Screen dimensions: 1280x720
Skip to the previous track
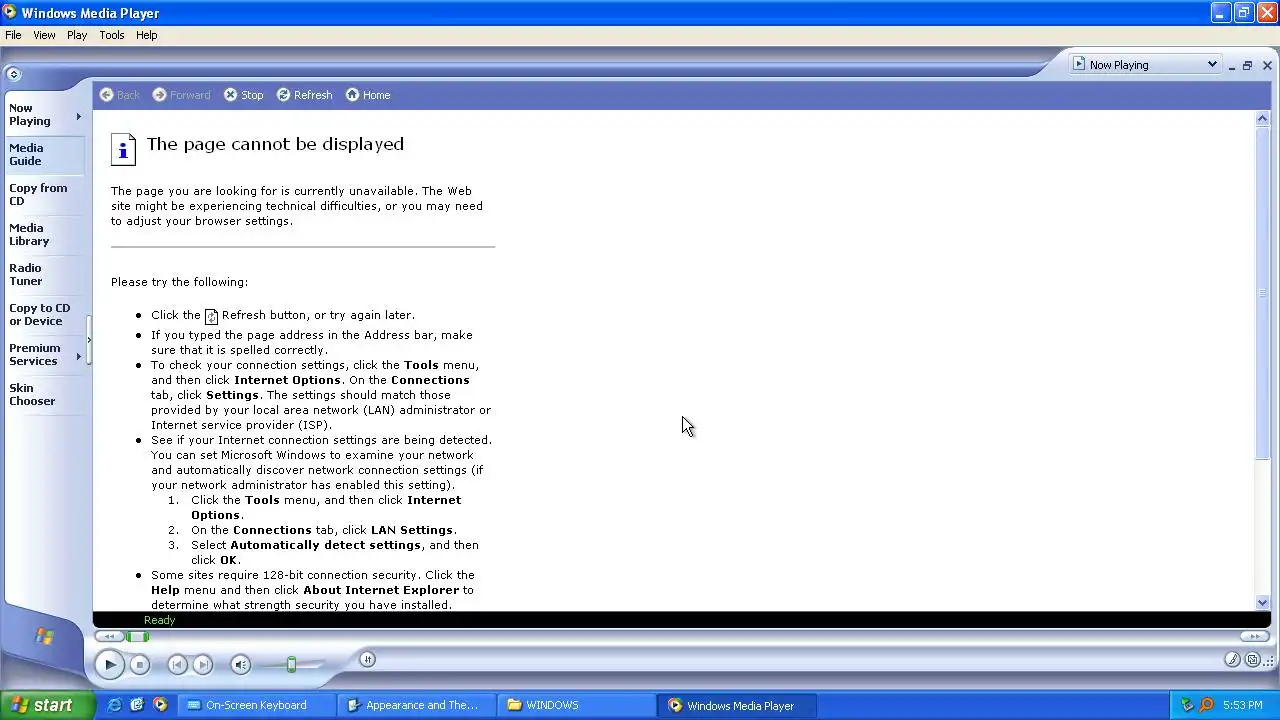coord(177,664)
